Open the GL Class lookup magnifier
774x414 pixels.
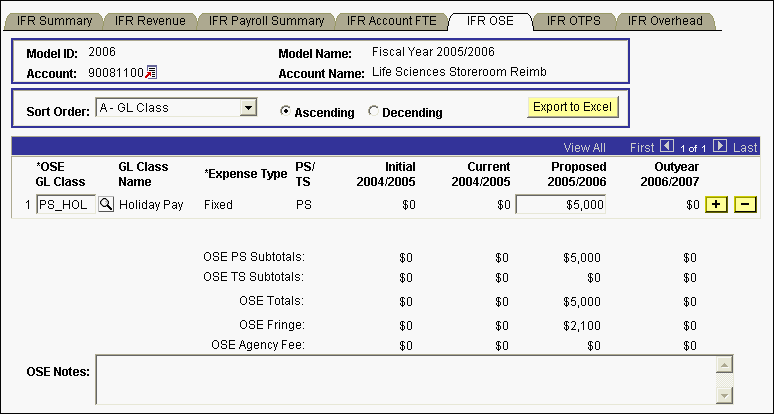[x=105, y=204]
